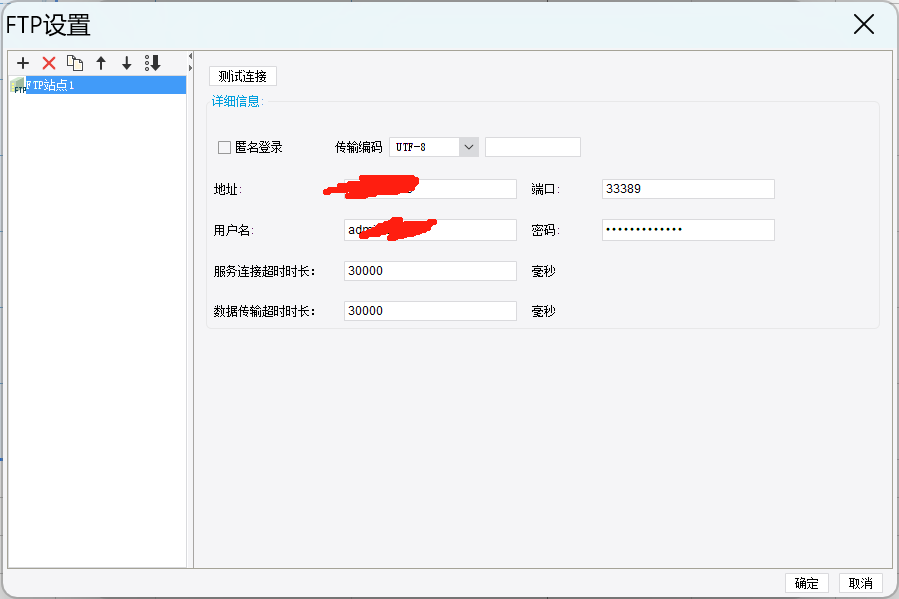Confirm settings with 确定 button

point(807,583)
